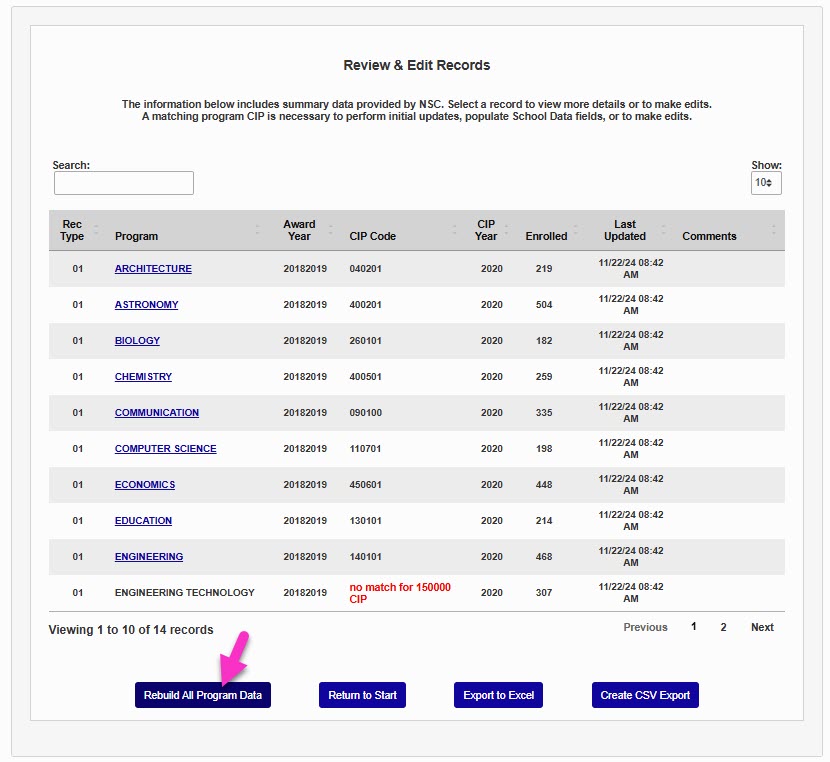The width and height of the screenshot is (830, 762).
Task: Open the ARCHITECTURE program record
Action: point(153,269)
